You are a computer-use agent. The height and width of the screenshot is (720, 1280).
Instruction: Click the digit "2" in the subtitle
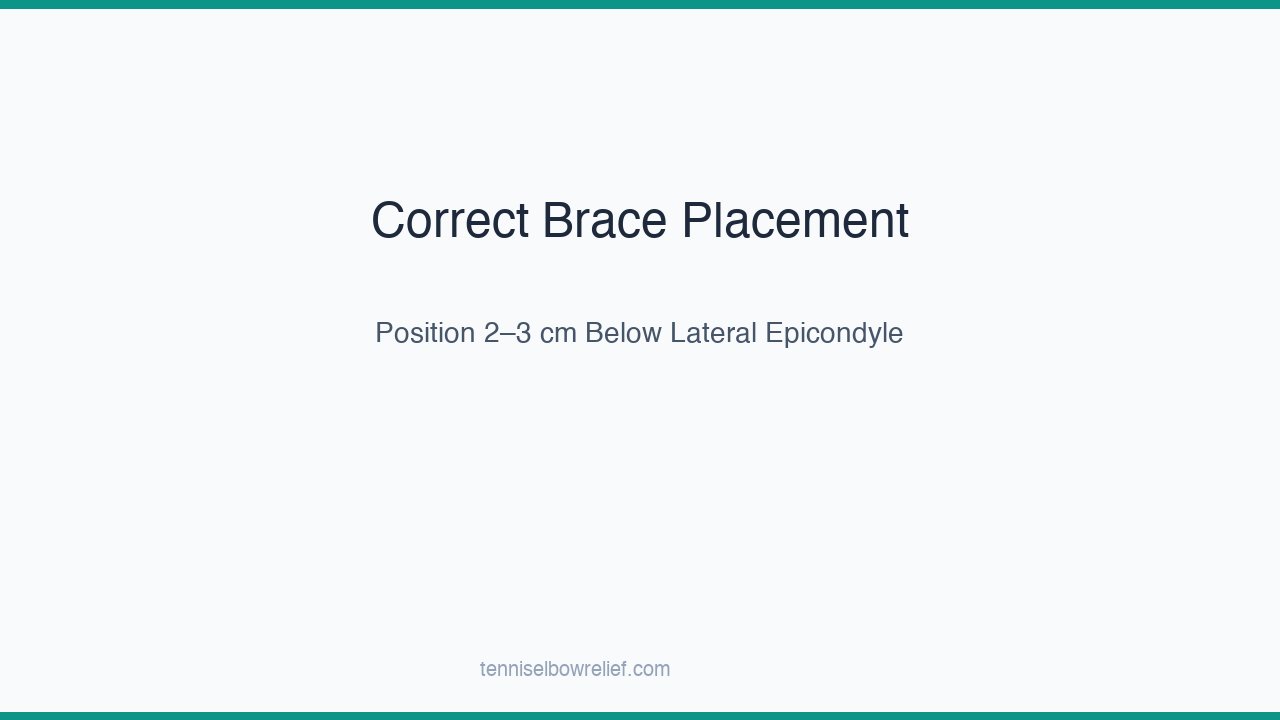click(491, 333)
